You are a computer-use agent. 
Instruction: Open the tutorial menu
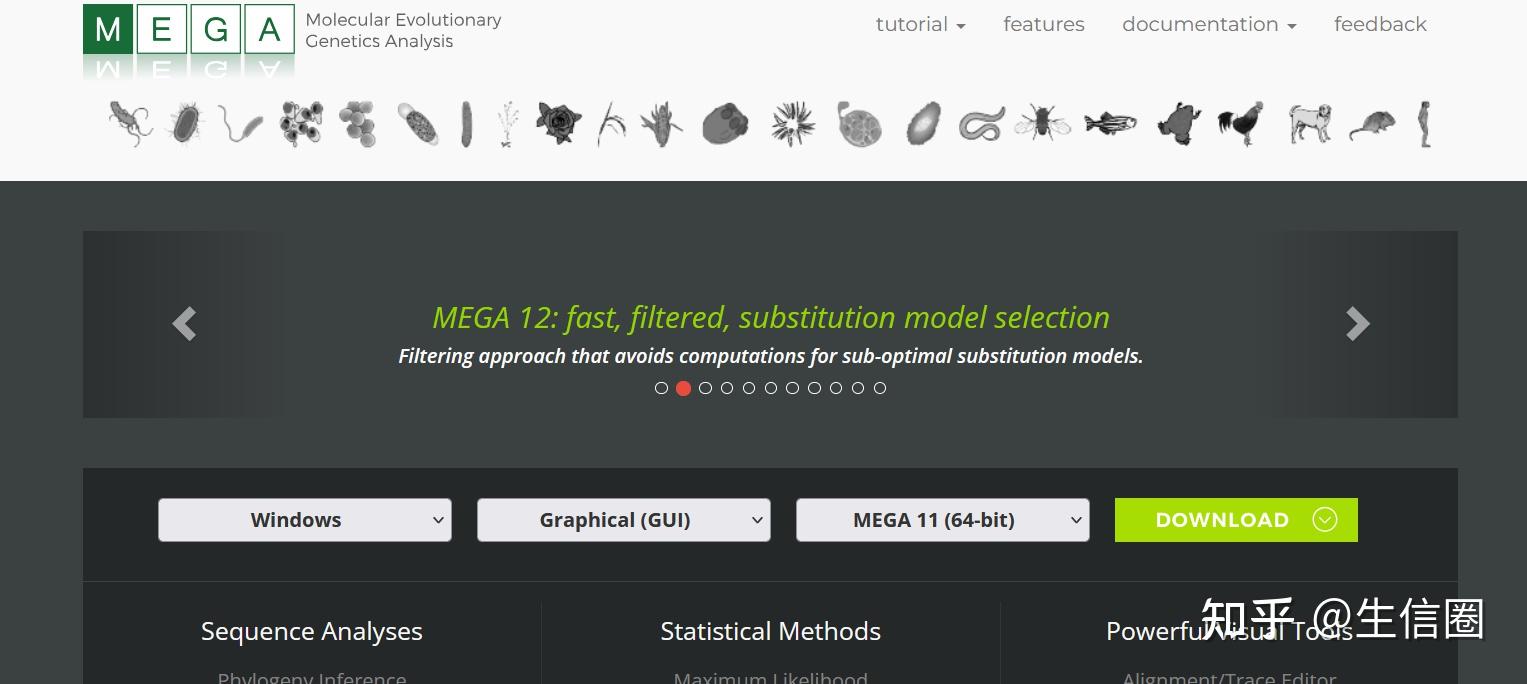[x=918, y=24]
